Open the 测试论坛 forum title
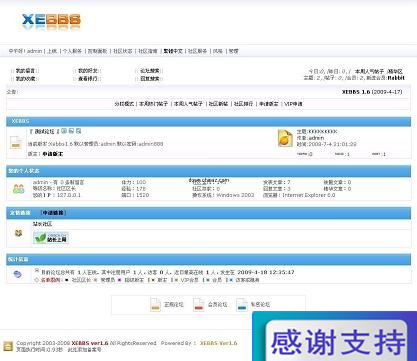Viewport: 417px width, 361px height. (x=44, y=131)
